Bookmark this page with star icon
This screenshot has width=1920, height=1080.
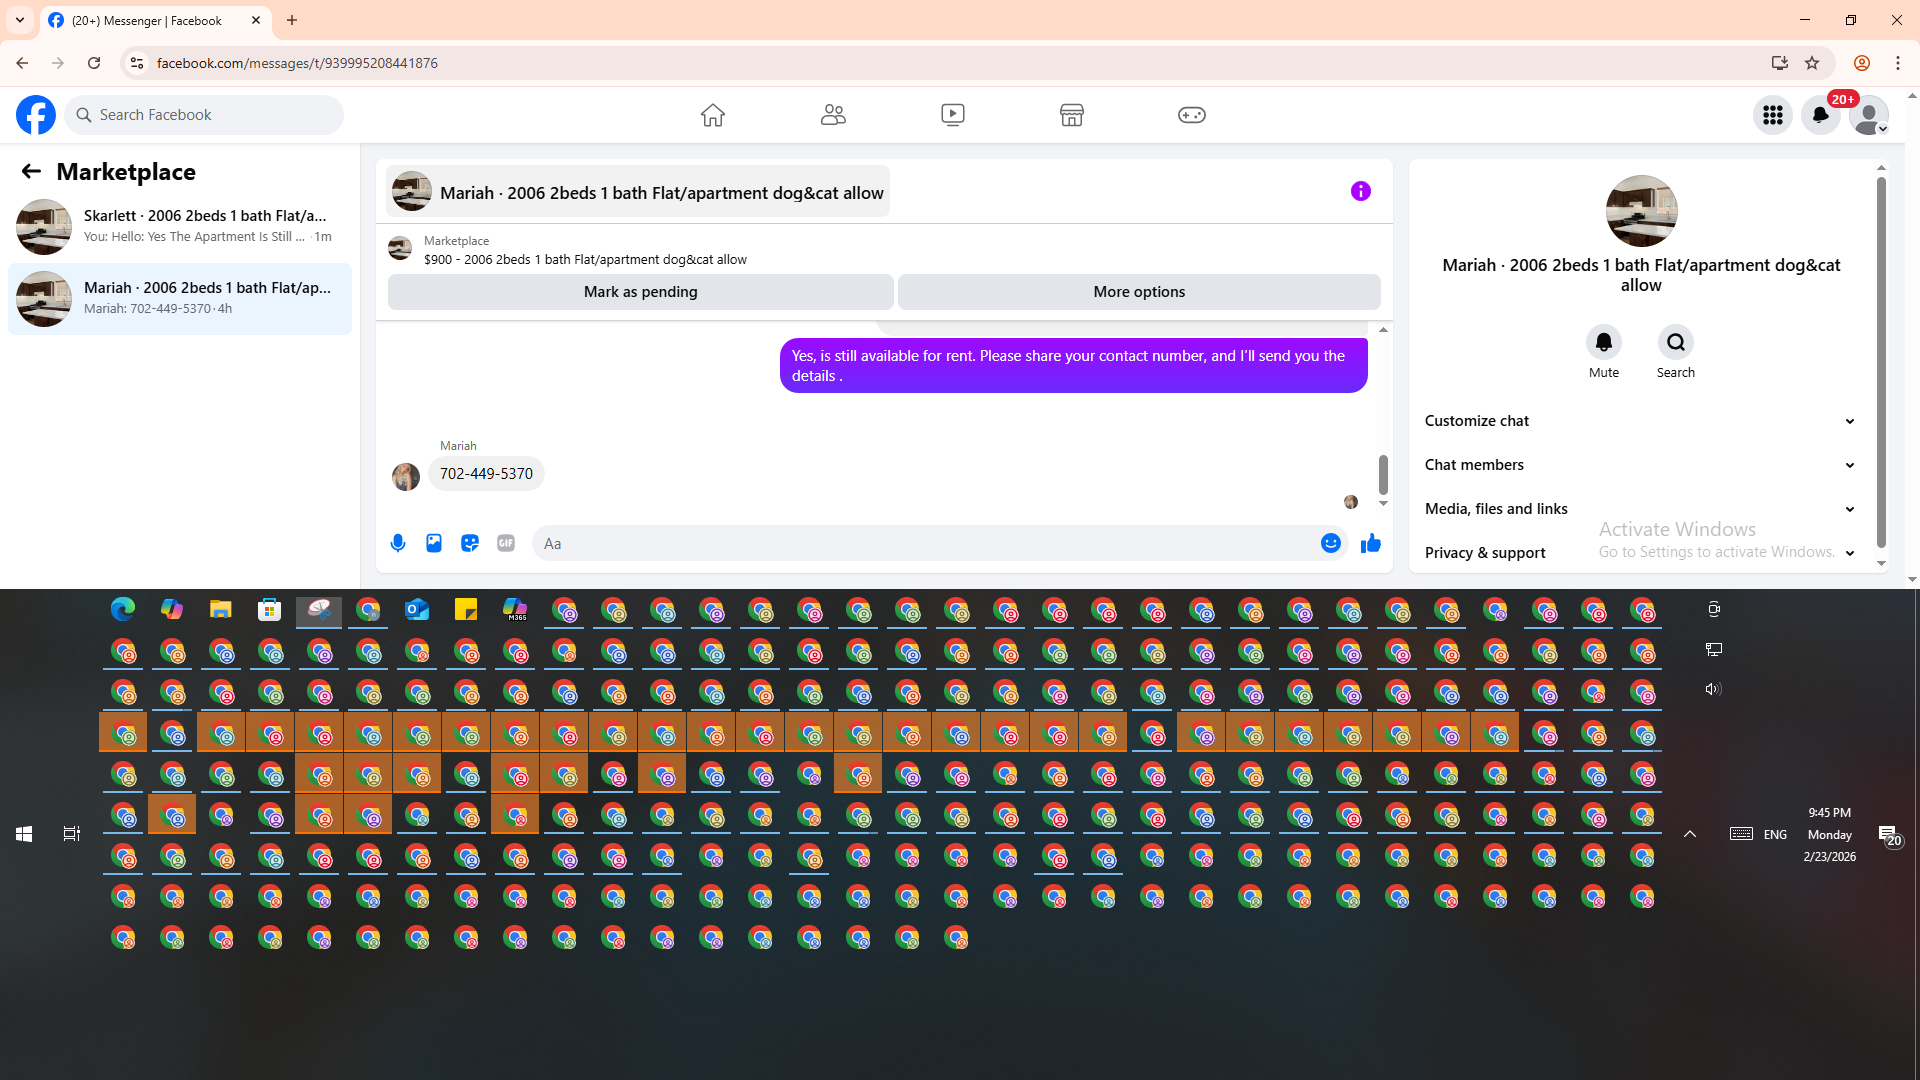point(1812,63)
